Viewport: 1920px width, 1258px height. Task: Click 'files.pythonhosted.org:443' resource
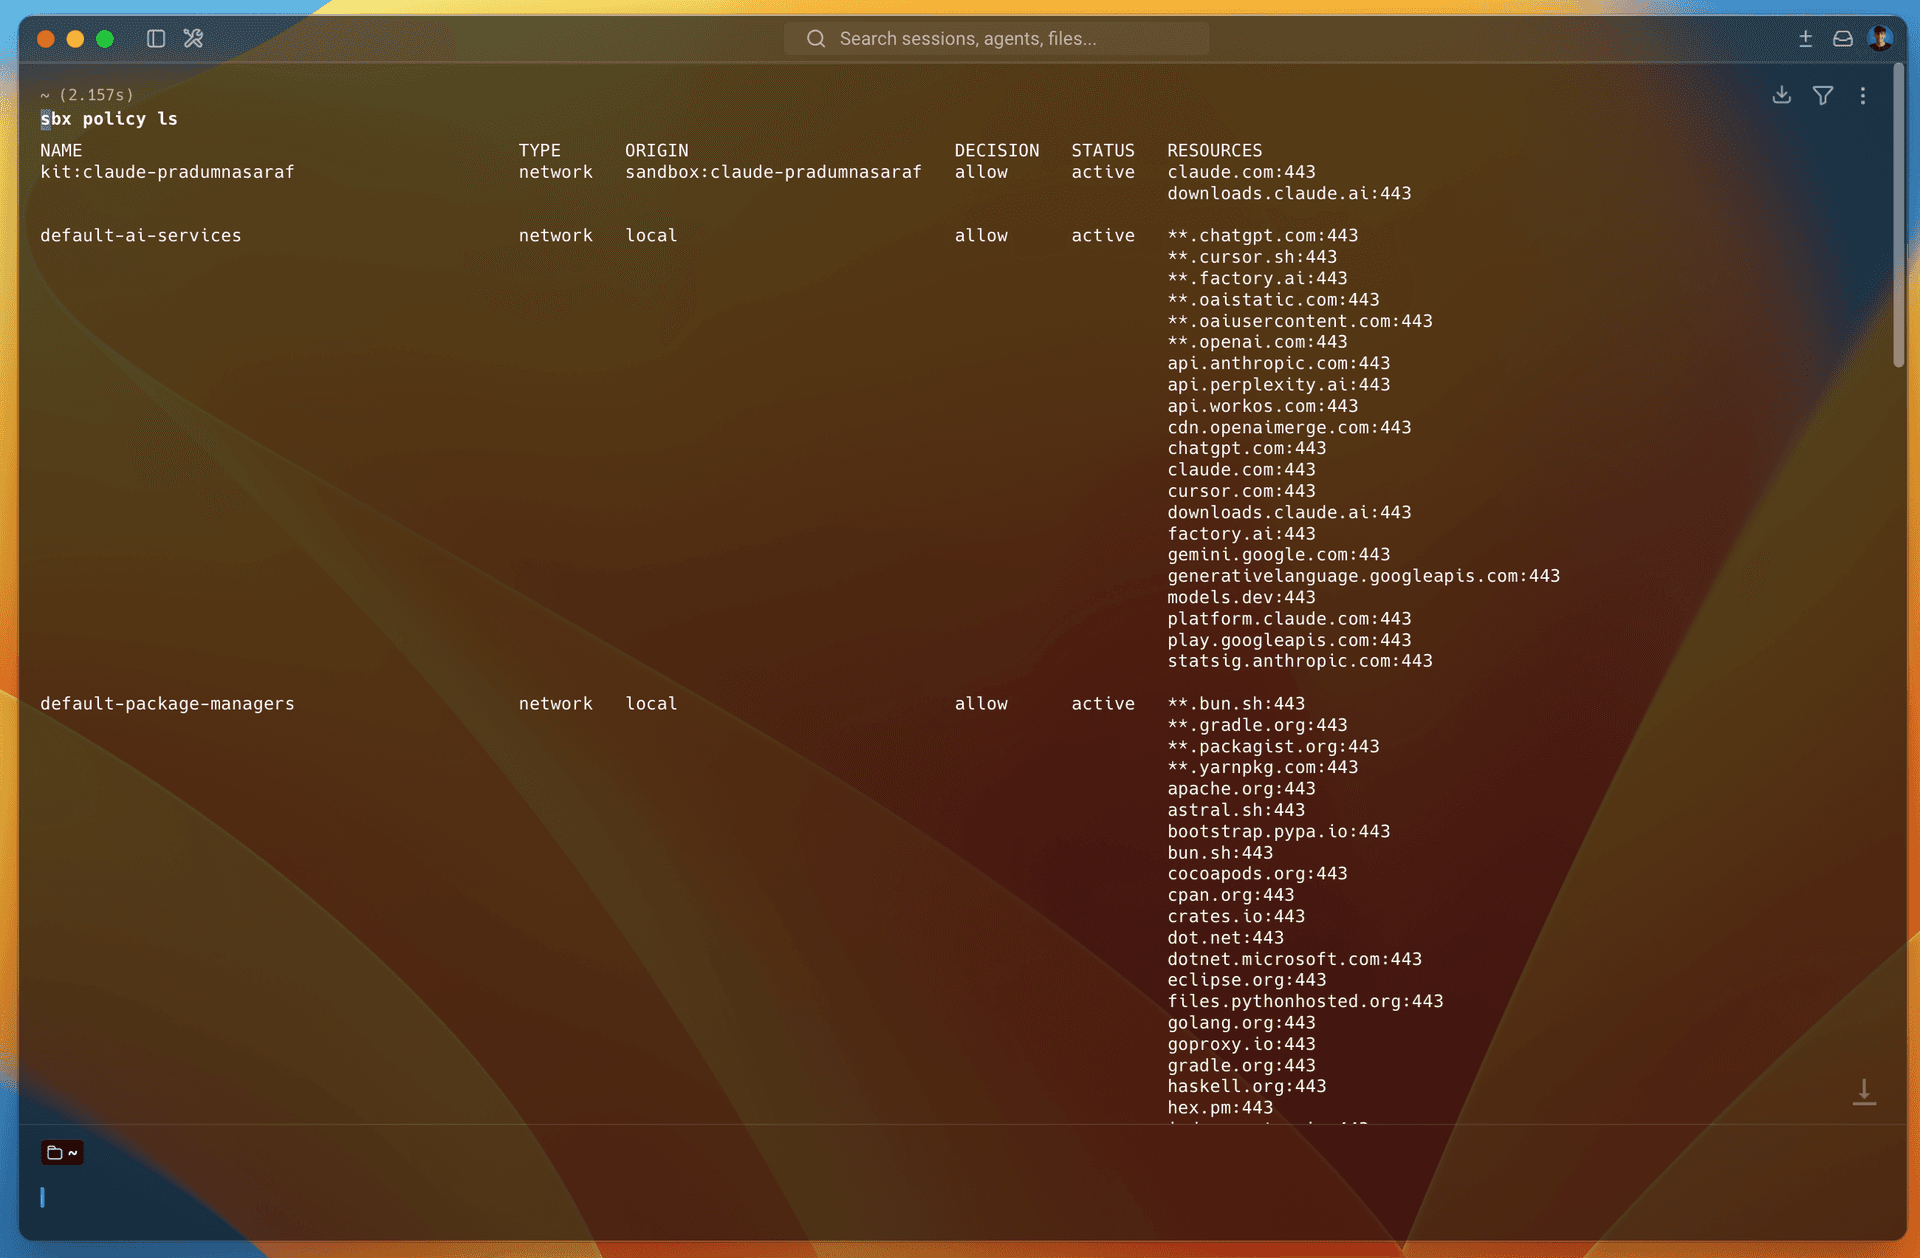tap(1305, 1001)
